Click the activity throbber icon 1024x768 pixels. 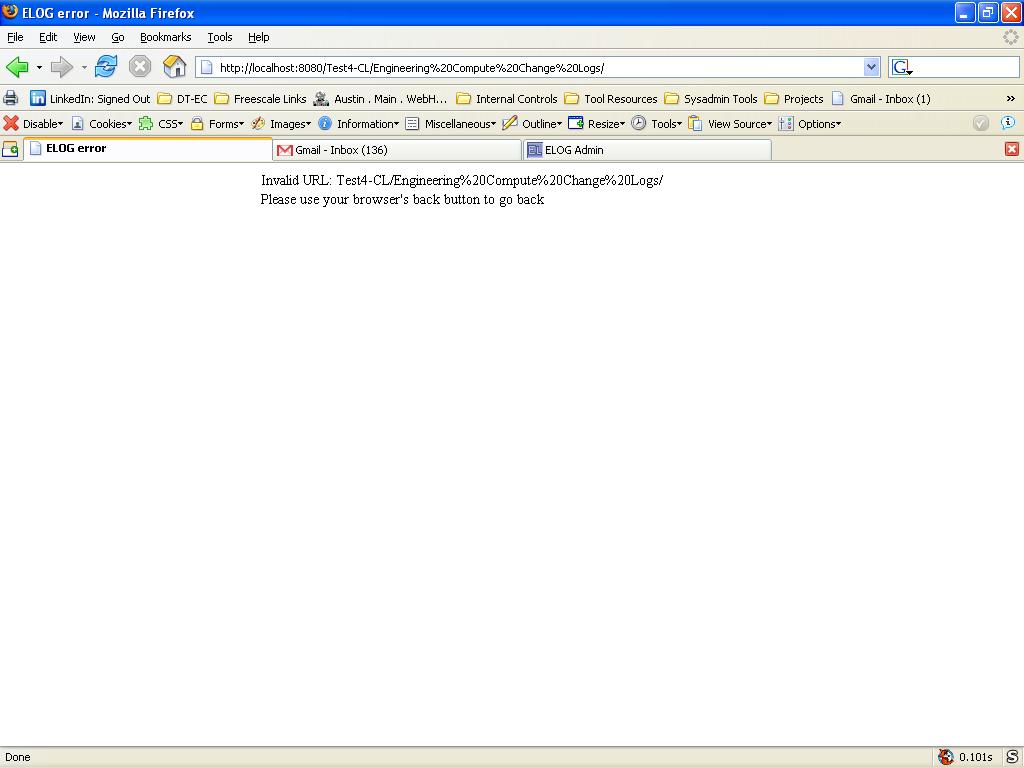pyautogui.click(x=1010, y=37)
